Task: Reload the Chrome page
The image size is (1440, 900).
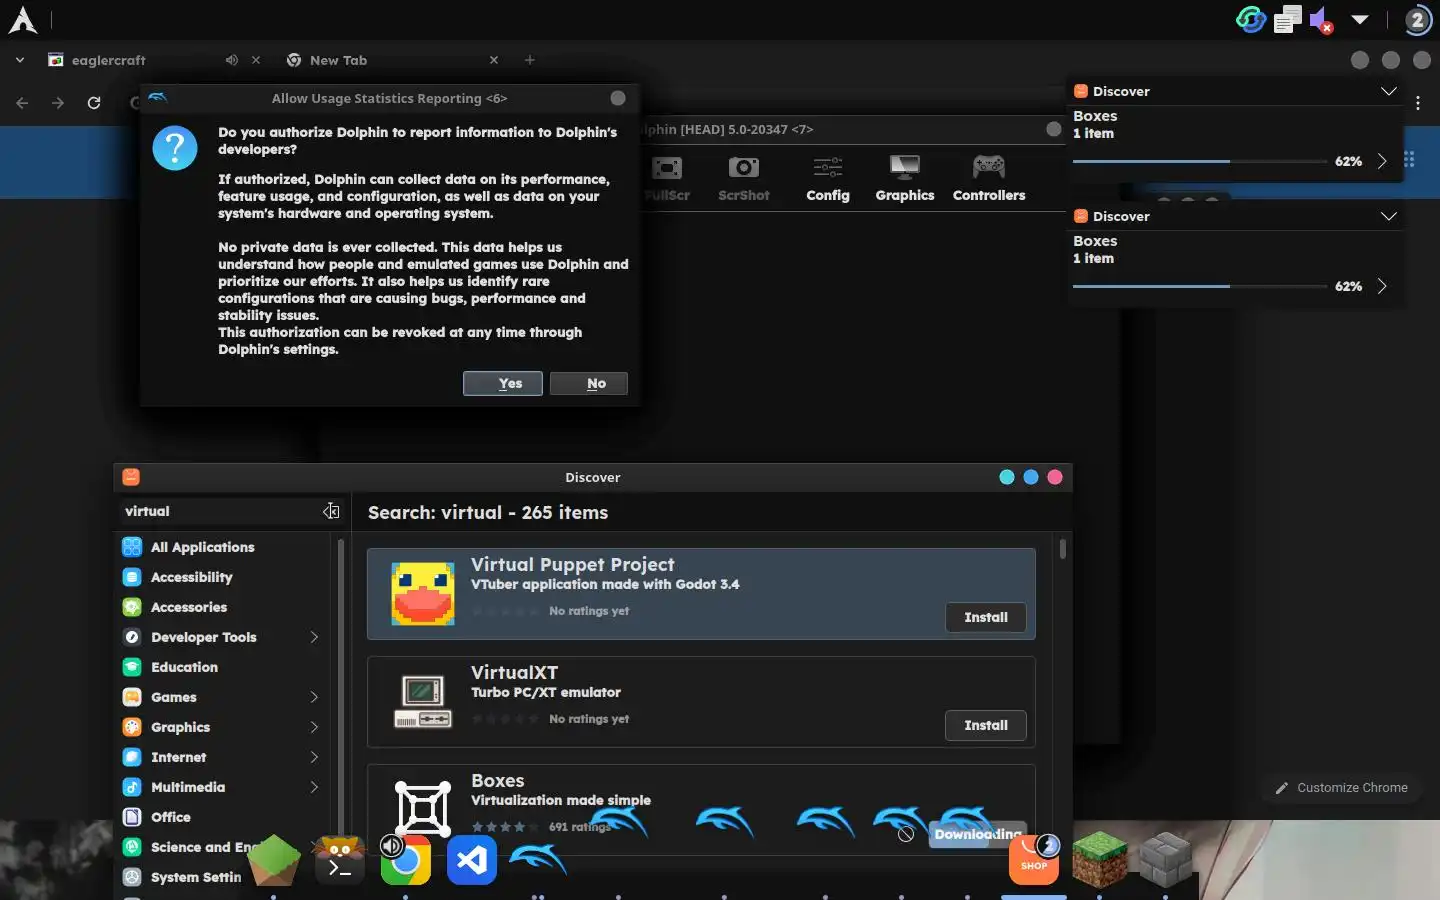Action: pos(94,102)
